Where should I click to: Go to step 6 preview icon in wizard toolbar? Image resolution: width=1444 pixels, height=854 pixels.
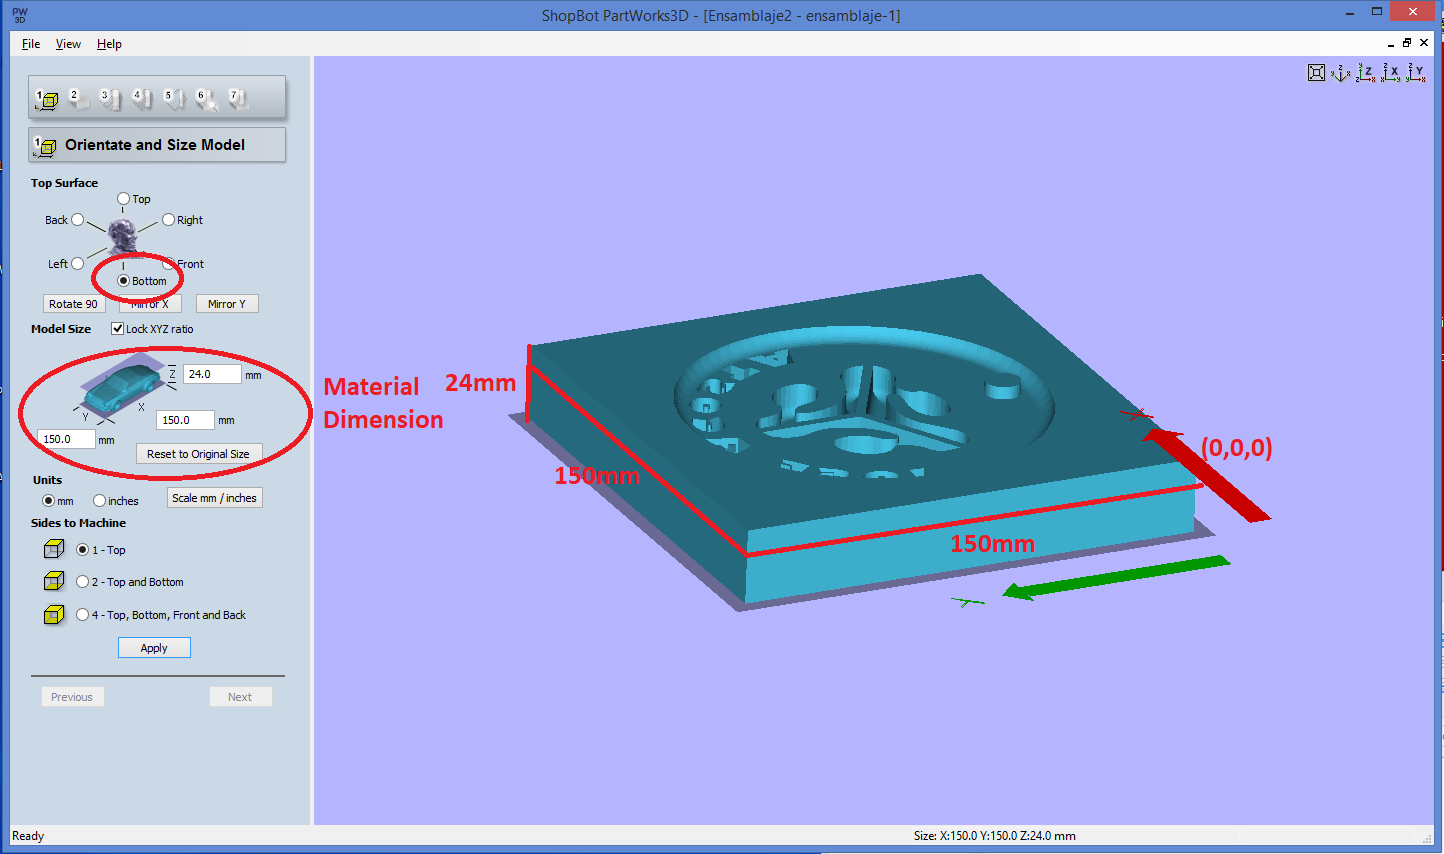(x=207, y=98)
